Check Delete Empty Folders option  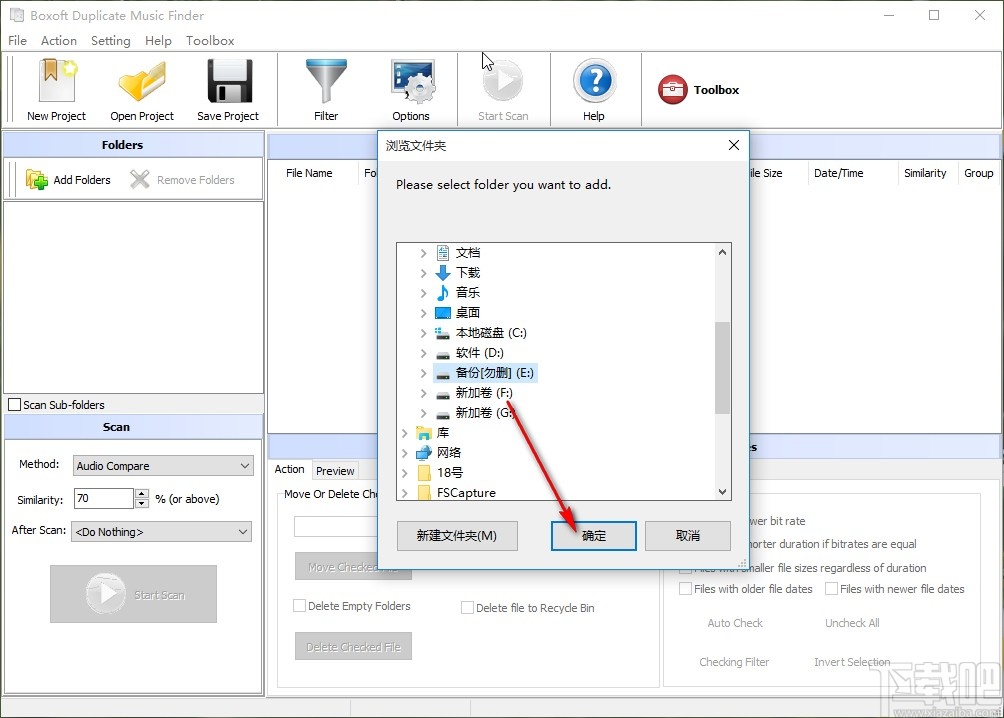[299, 605]
